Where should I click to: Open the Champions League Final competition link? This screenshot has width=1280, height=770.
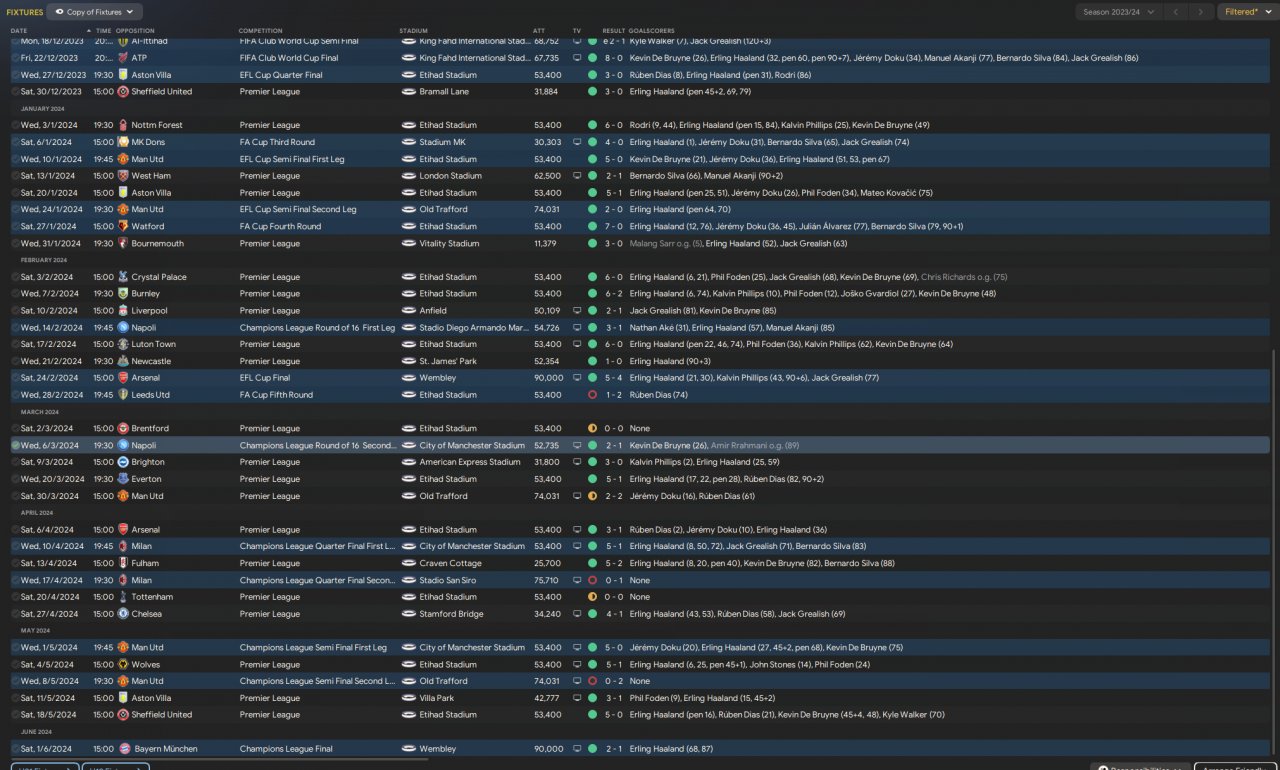[284, 749]
